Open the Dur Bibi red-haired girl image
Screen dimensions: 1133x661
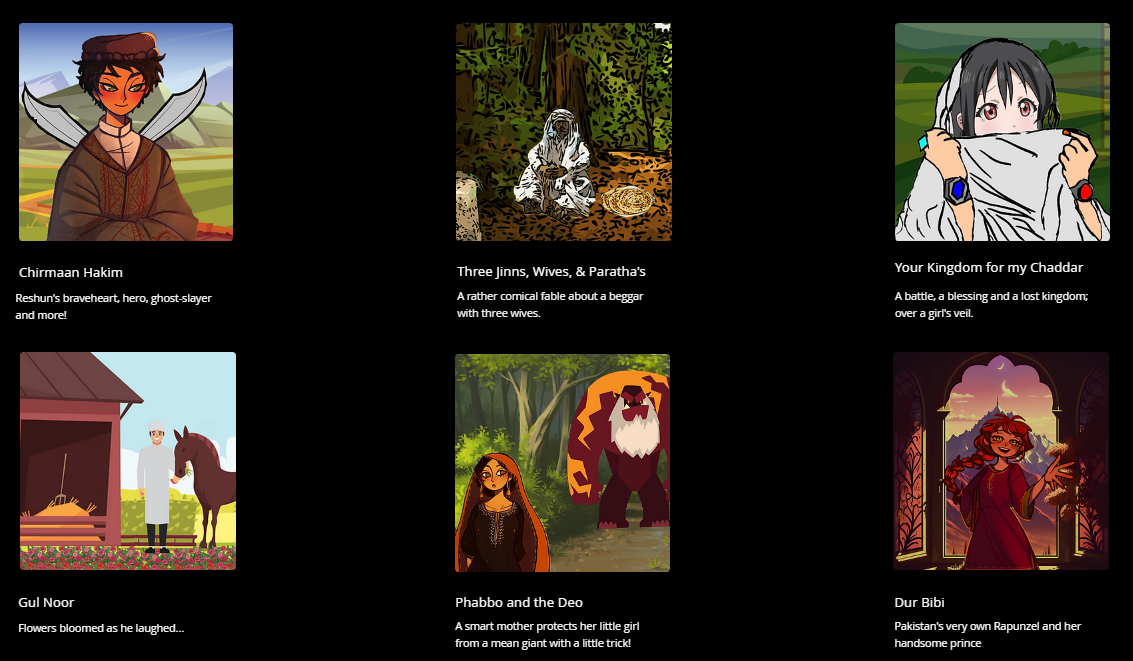click(1001, 461)
